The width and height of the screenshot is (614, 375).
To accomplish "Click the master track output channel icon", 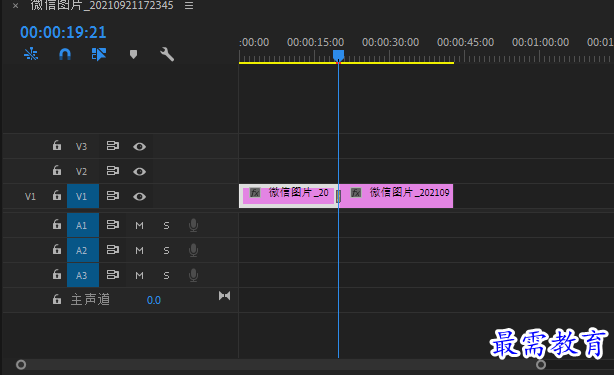I will [224, 296].
